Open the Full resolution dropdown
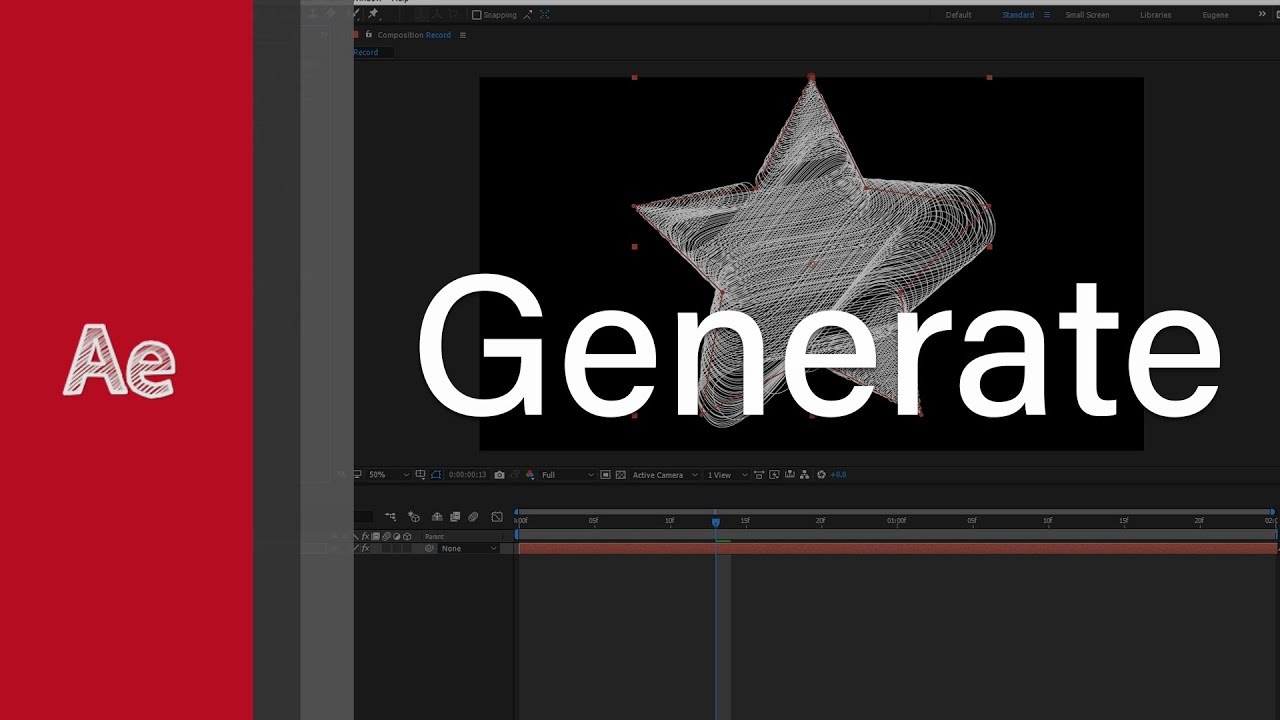Image resolution: width=1280 pixels, height=720 pixels. click(568, 475)
